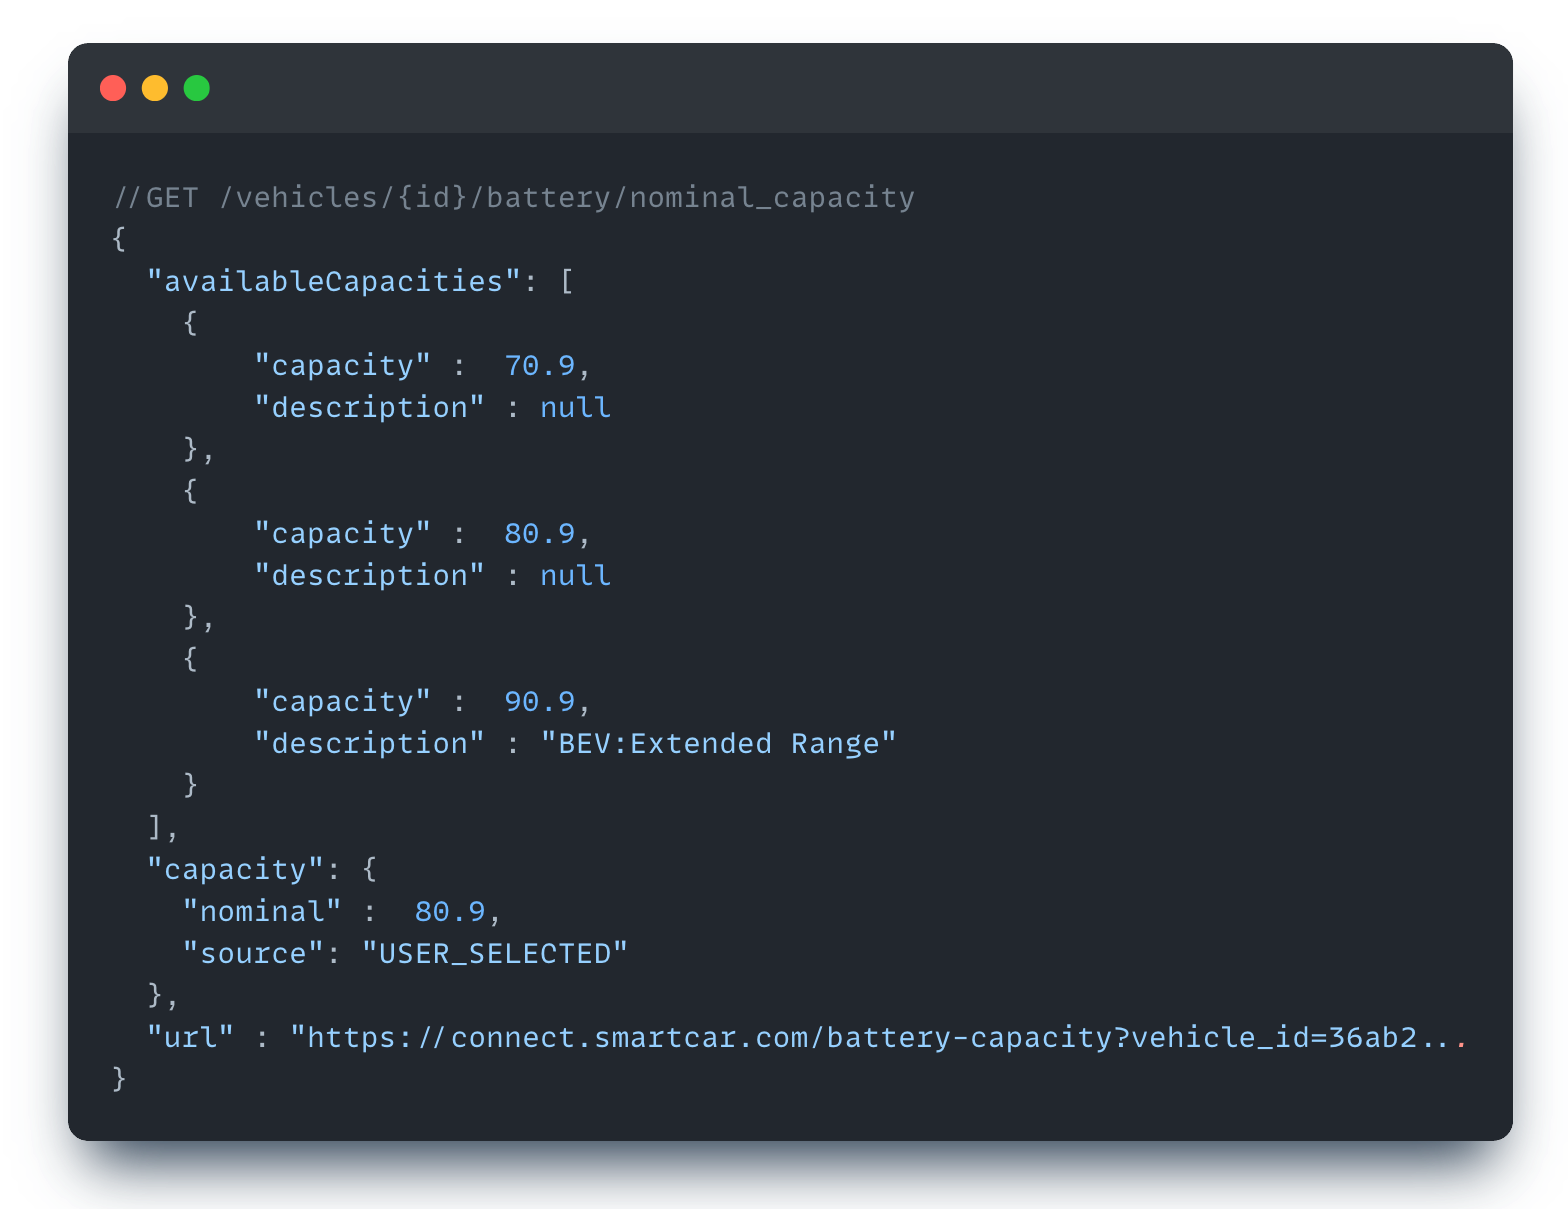Click the red close window dot
The image size is (1568, 1209).
[113, 88]
